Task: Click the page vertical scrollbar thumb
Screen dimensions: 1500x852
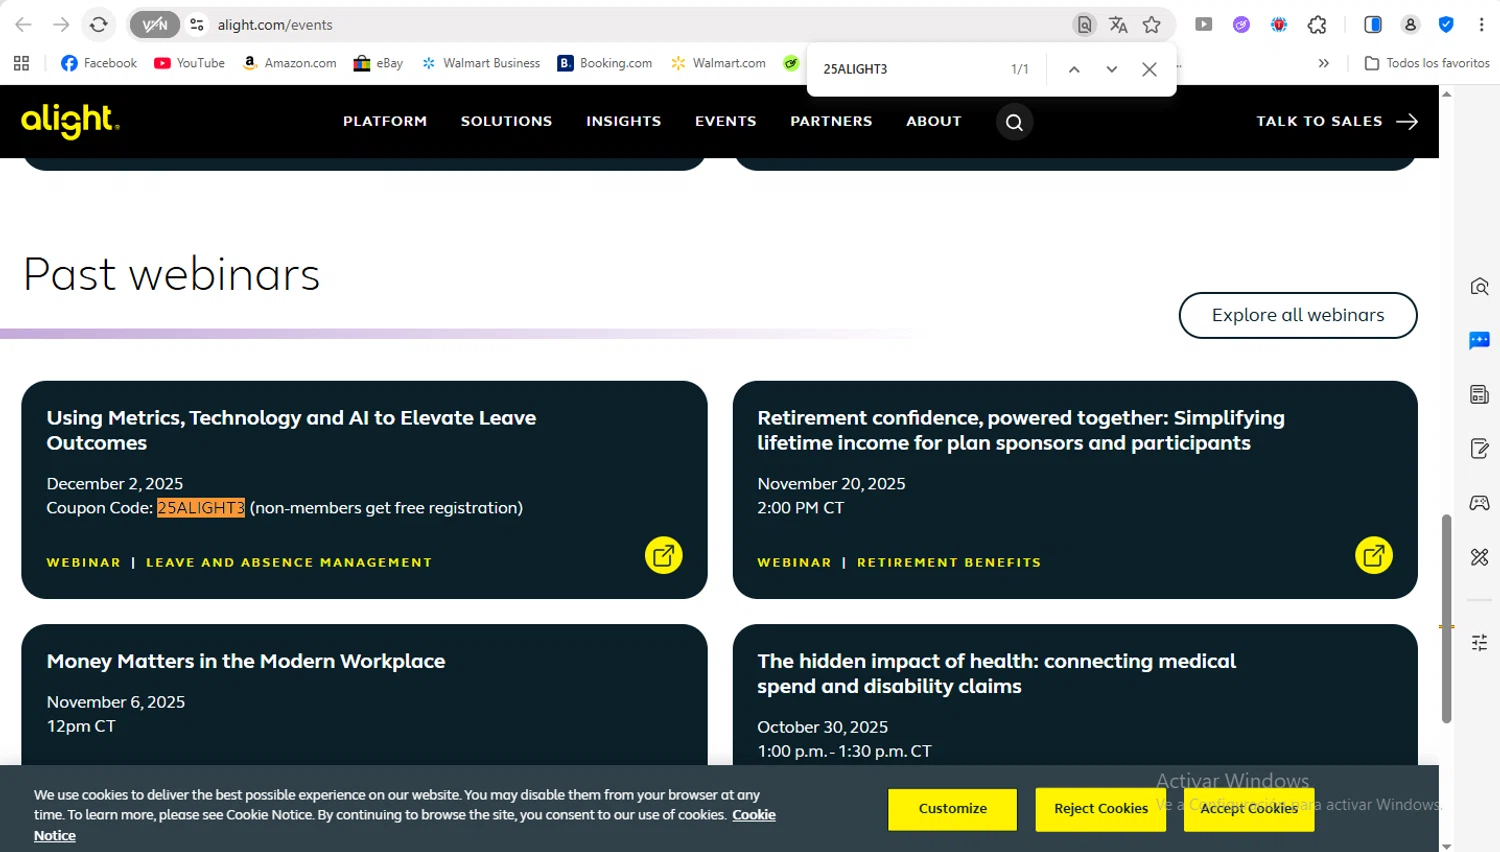Action: pos(1446,619)
